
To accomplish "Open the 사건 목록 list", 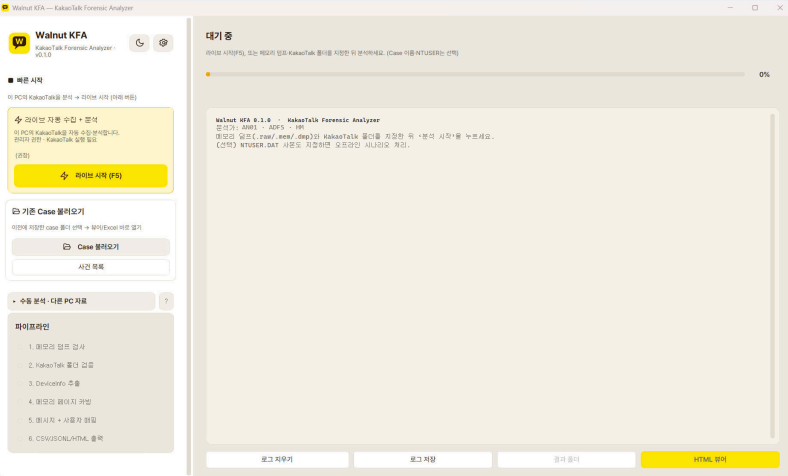I will [x=90, y=267].
